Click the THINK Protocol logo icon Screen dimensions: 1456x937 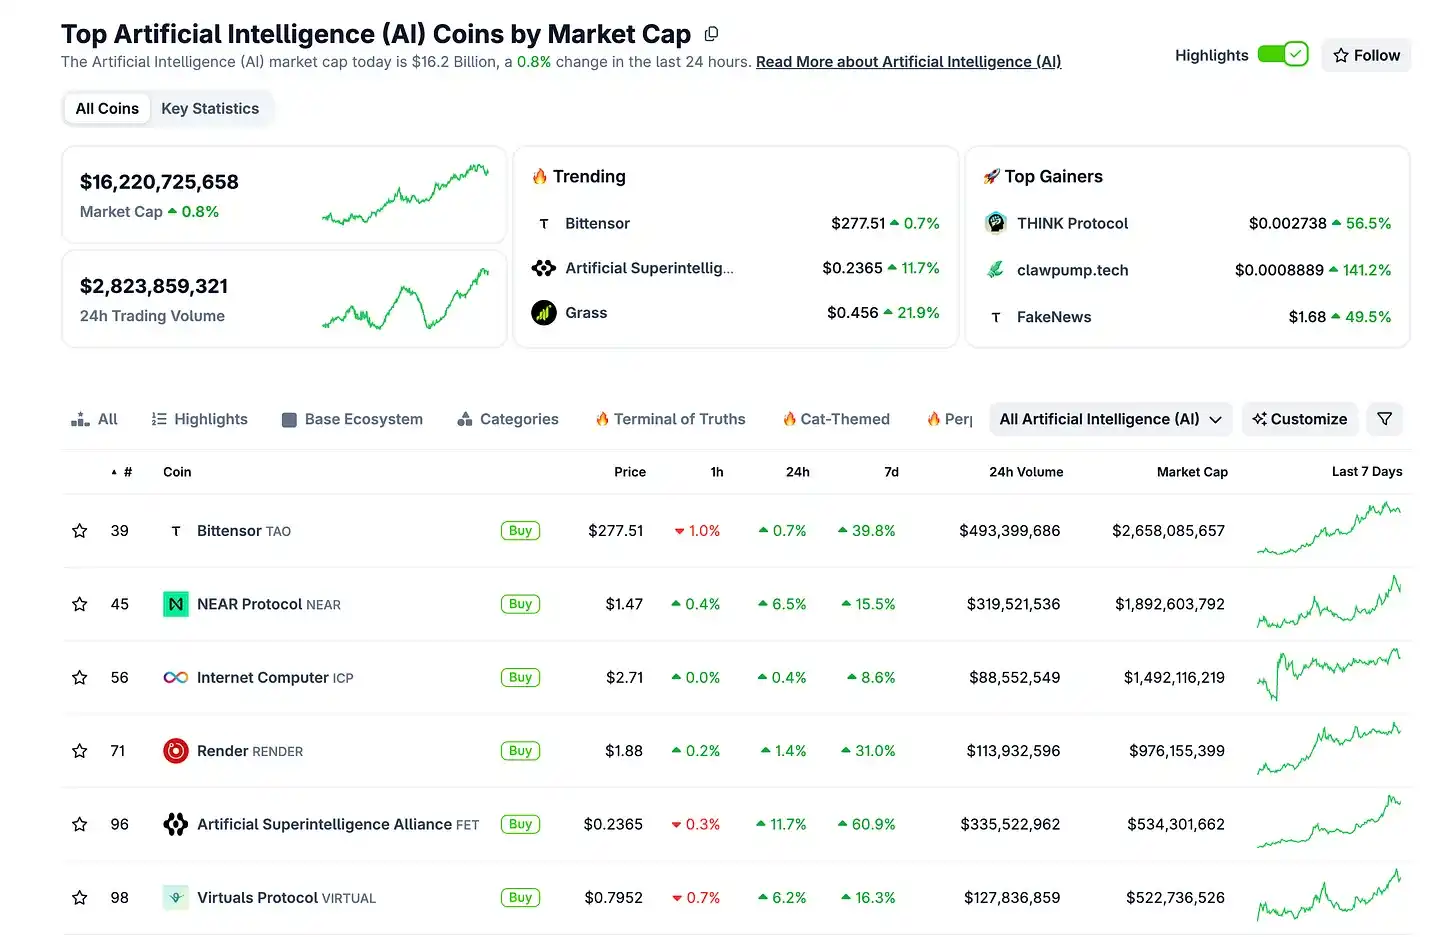click(995, 223)
